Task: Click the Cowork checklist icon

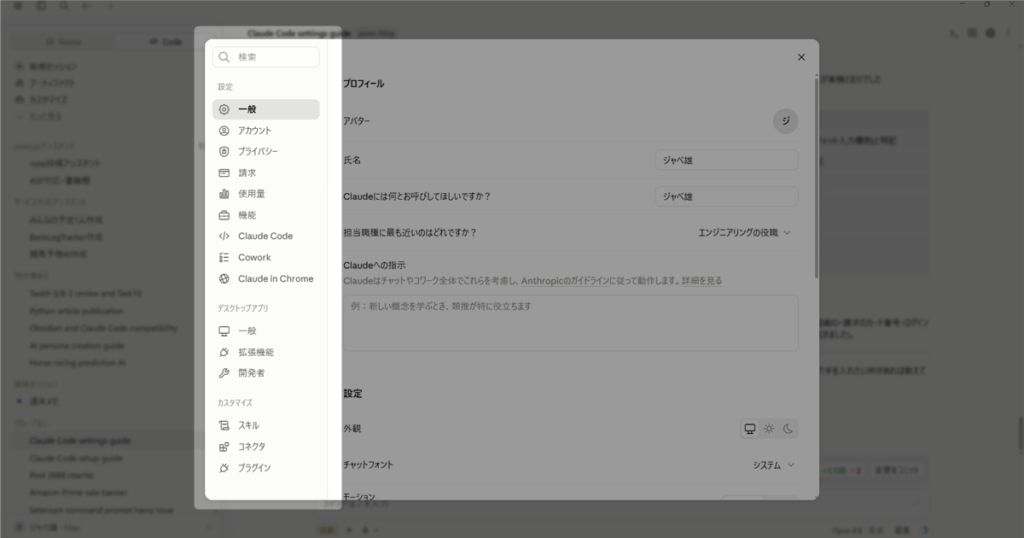Action: [x=224, y=257]
